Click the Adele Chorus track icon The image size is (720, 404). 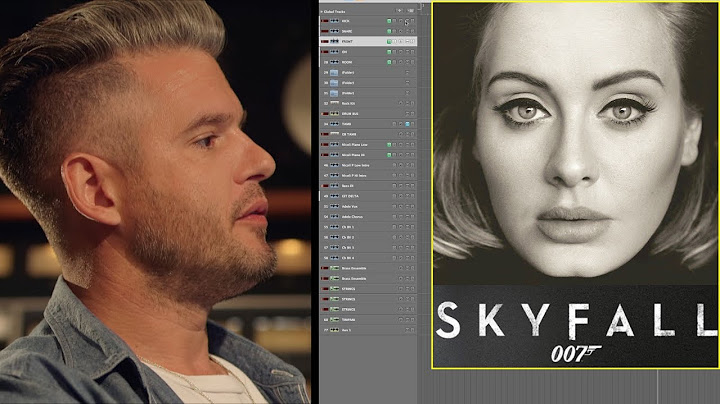click(334, 217)
